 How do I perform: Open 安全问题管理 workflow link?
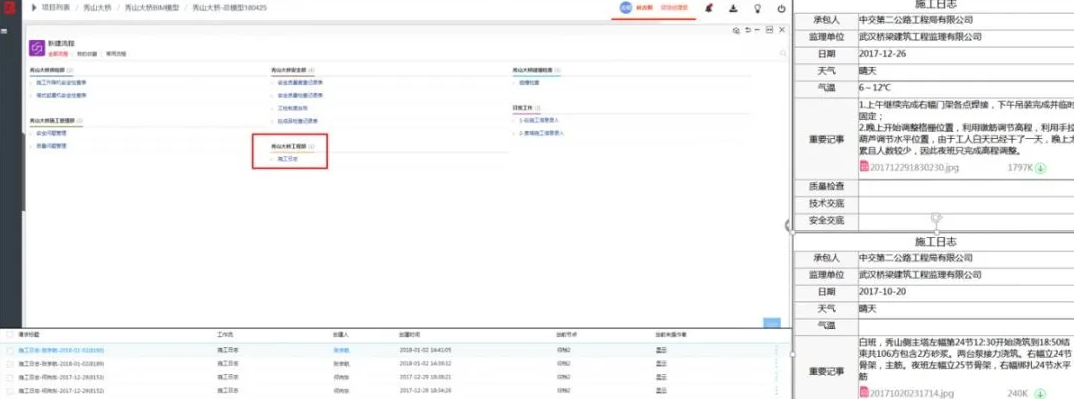[51, 133]
